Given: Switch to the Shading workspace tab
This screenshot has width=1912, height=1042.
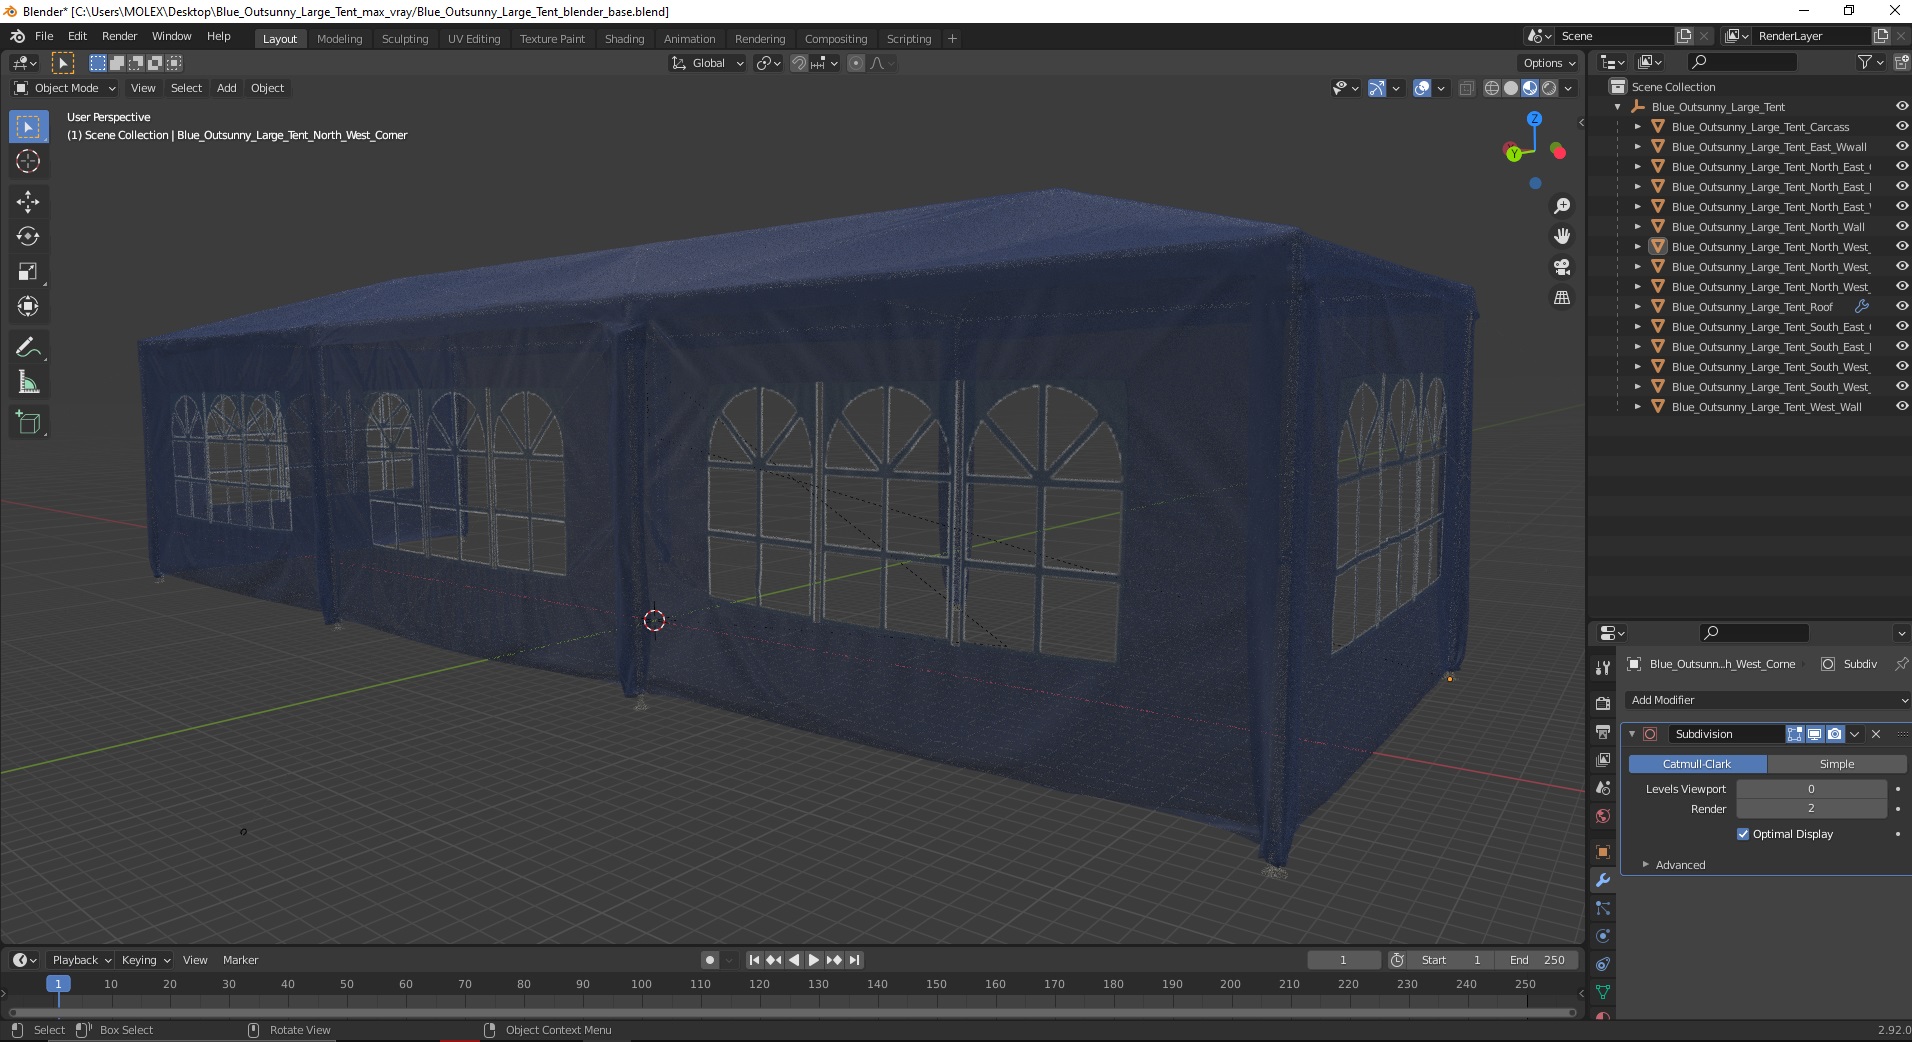Looking at the screenshot, I should [x=624, y=39].
